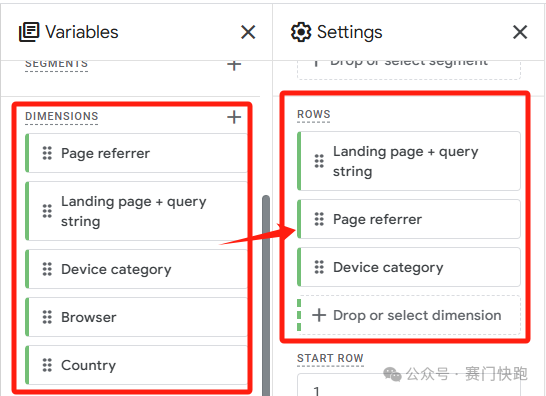The image size is (546, 396).
Task: Click the ROWS section label
Action: pyautogui.click(x=314, y=114)
